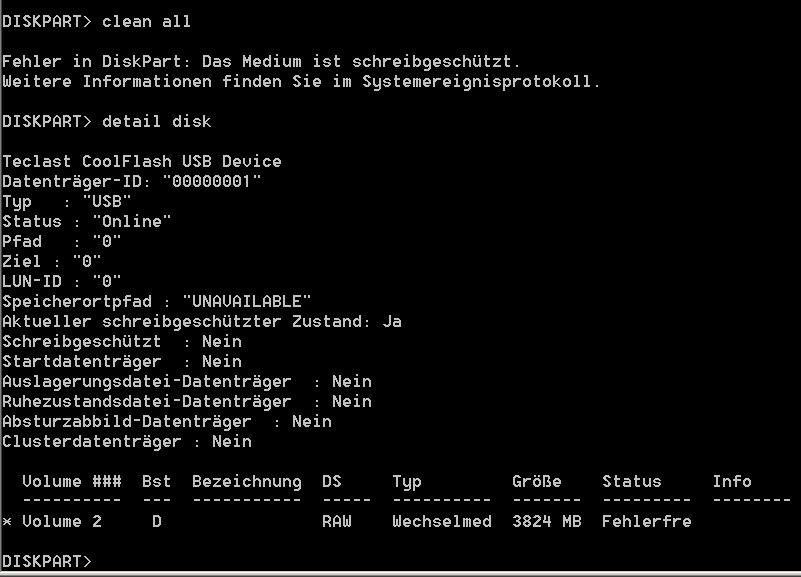The image size is (801, 577).
Task: Click the Speicherortpfad UNAVAILABLE value
Action: tap(247, 301)
